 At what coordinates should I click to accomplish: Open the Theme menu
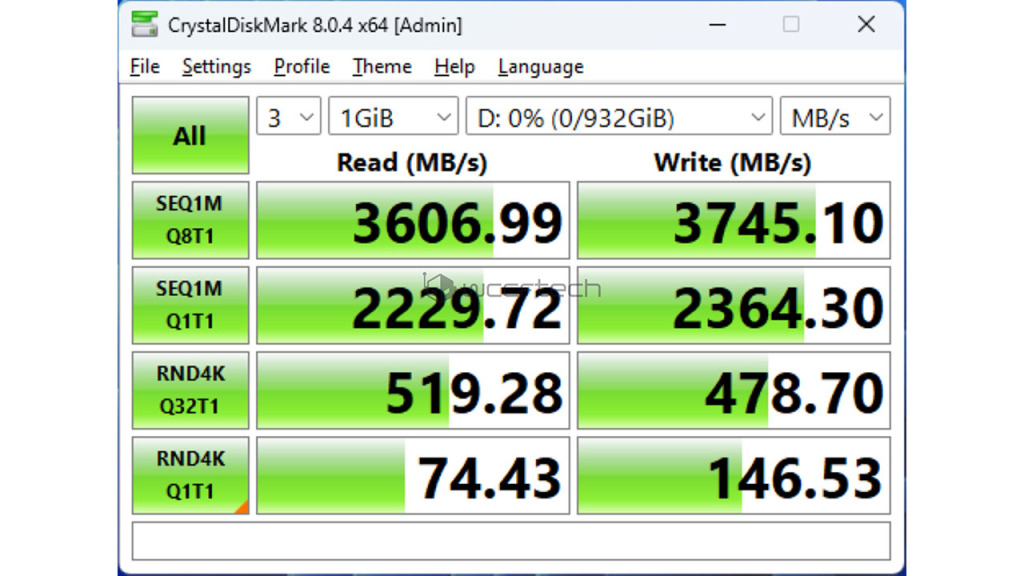tap(382, 67)
